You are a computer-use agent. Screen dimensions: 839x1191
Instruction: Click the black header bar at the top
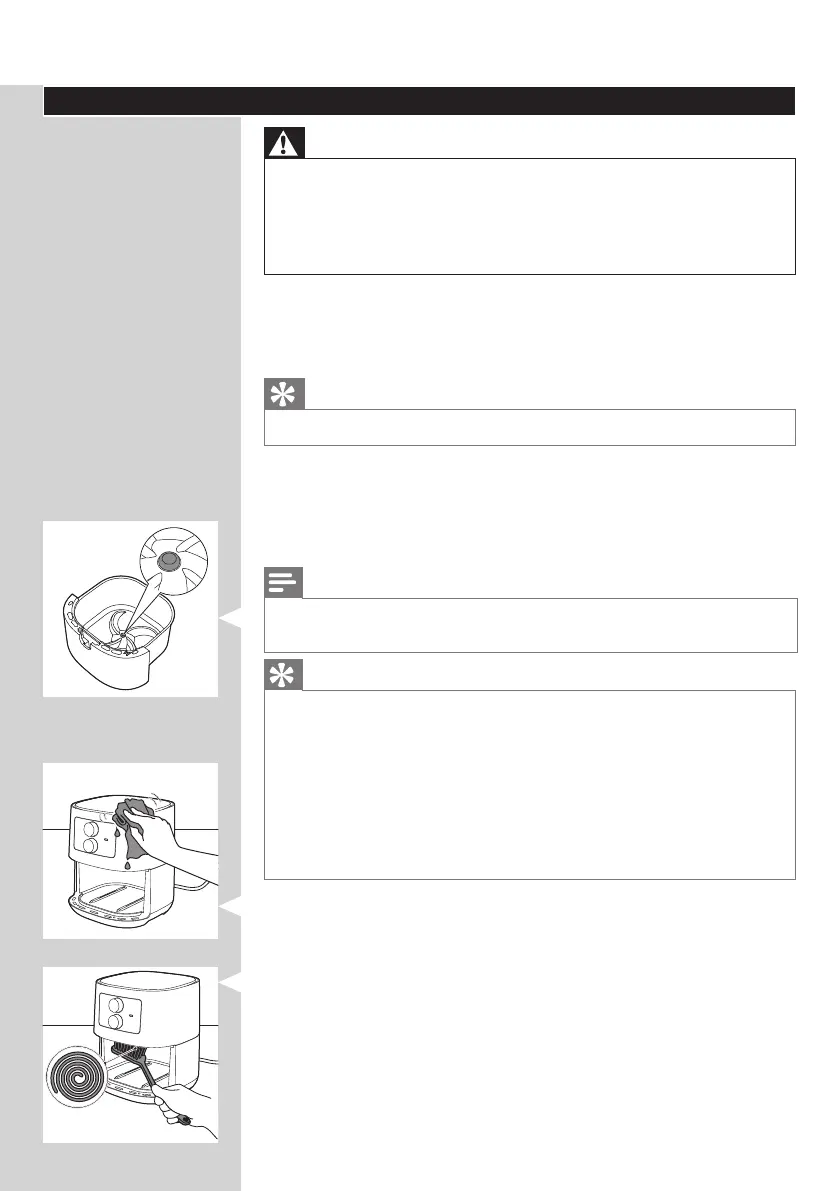[x=419, y=101]
